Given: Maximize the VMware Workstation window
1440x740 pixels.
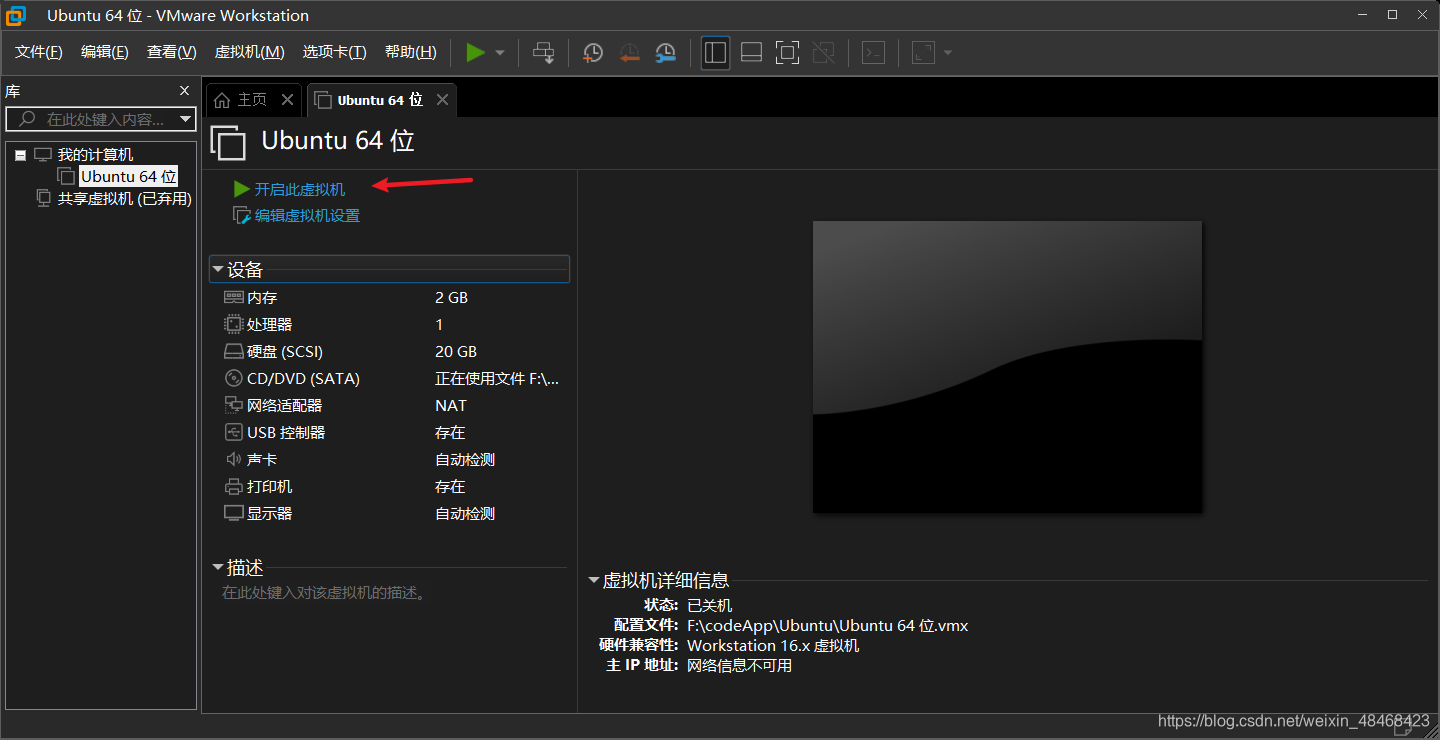Looking at the screenshot, I should 1392,15.
